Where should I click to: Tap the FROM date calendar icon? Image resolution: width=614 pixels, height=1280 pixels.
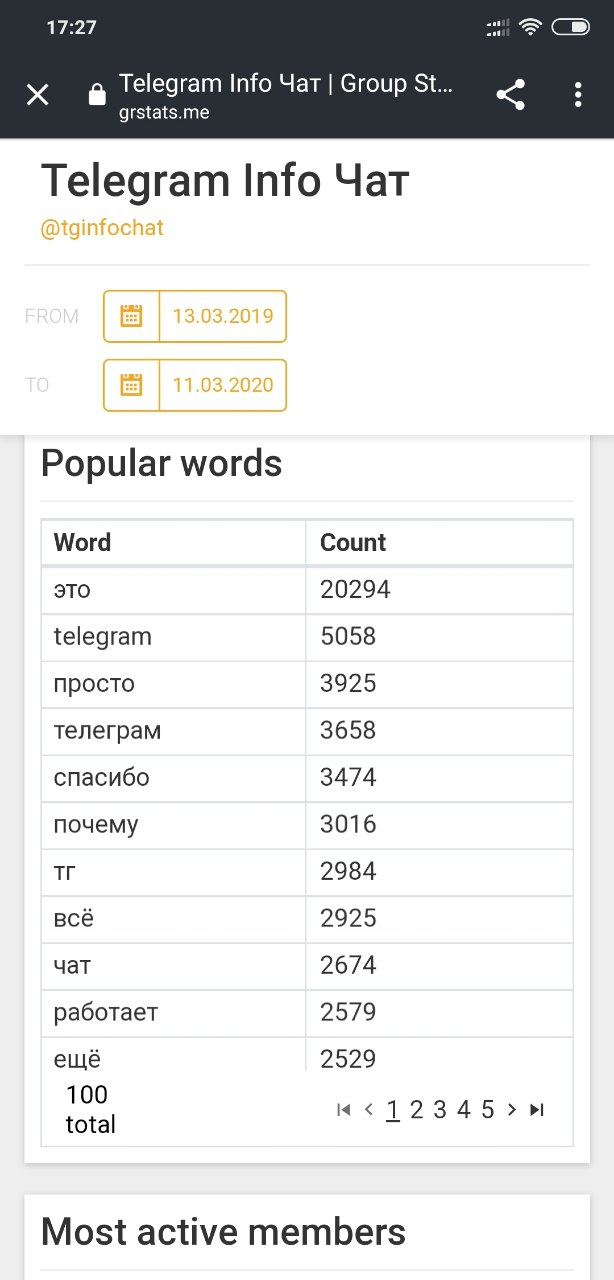coord(131,316)
